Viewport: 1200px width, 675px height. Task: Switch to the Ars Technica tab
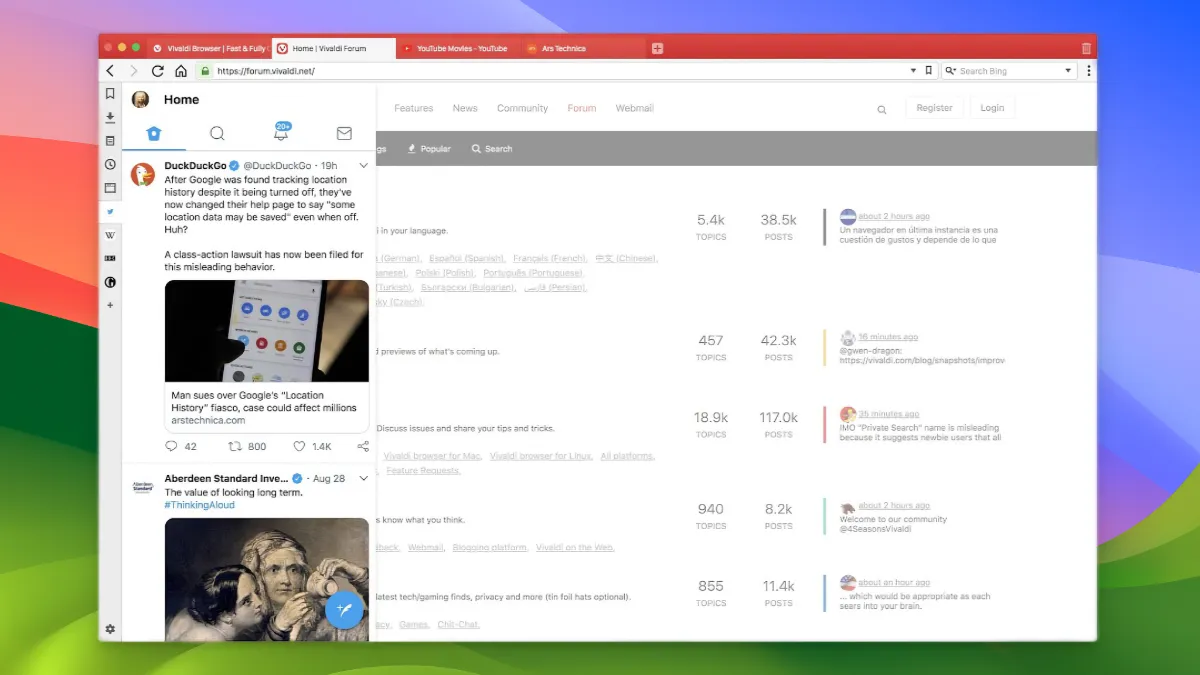(x=564, y=48)
